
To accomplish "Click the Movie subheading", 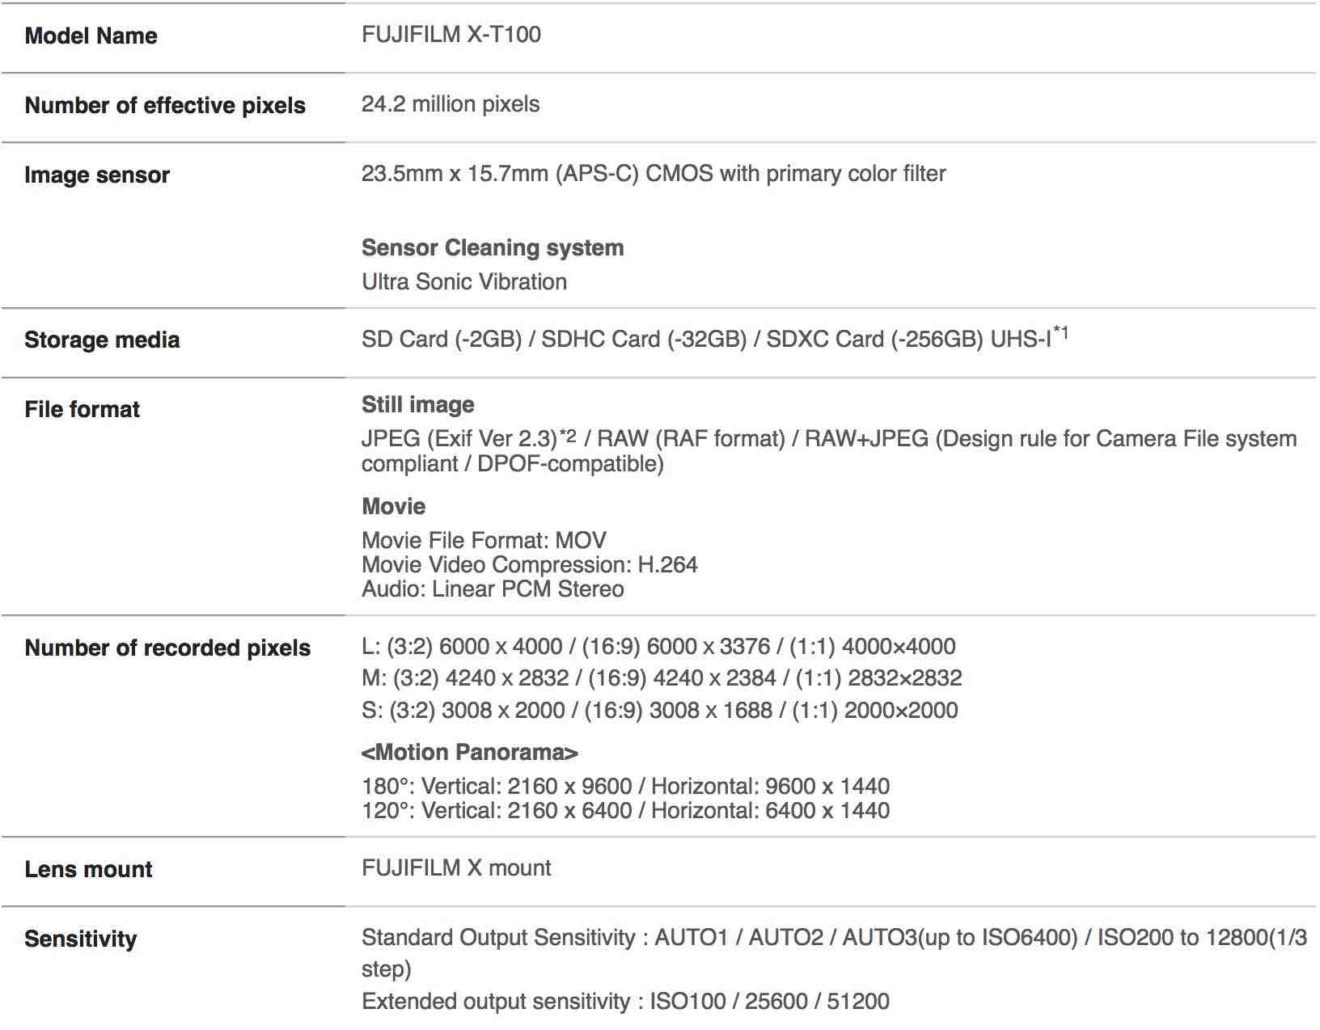I will pos(394,506).
